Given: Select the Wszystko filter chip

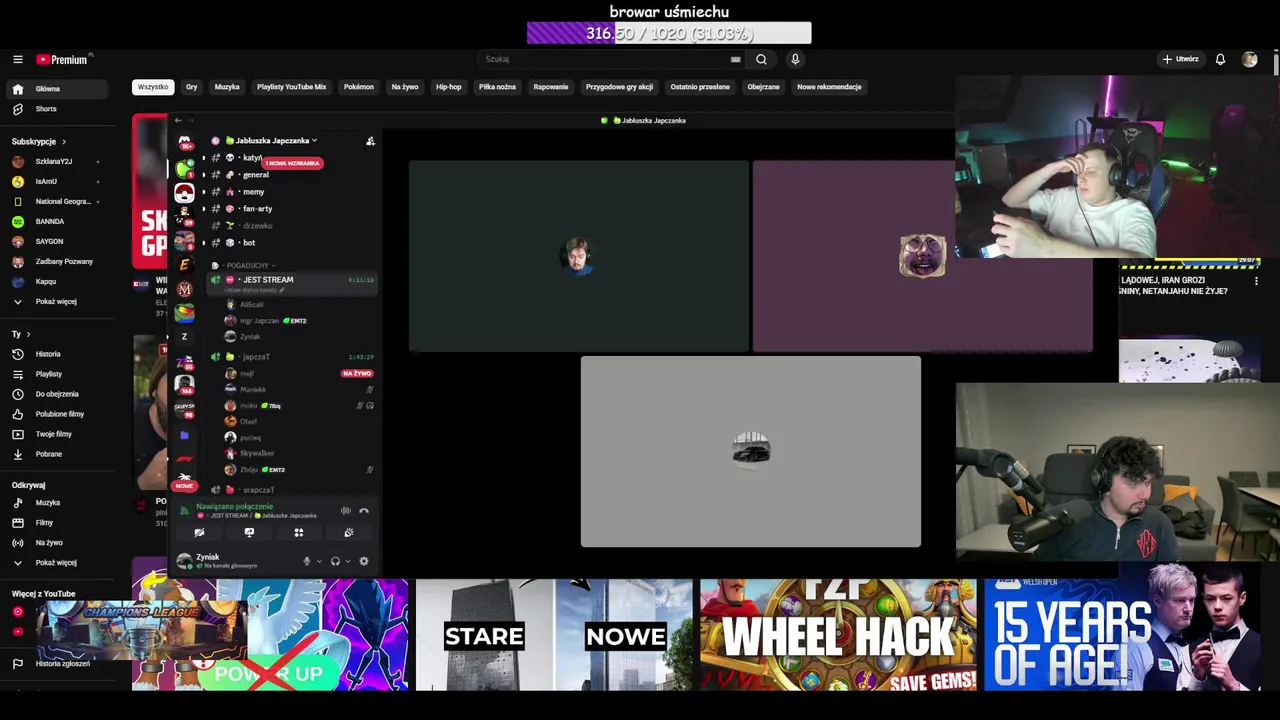Looking at the screenshot, I should 153,87.
